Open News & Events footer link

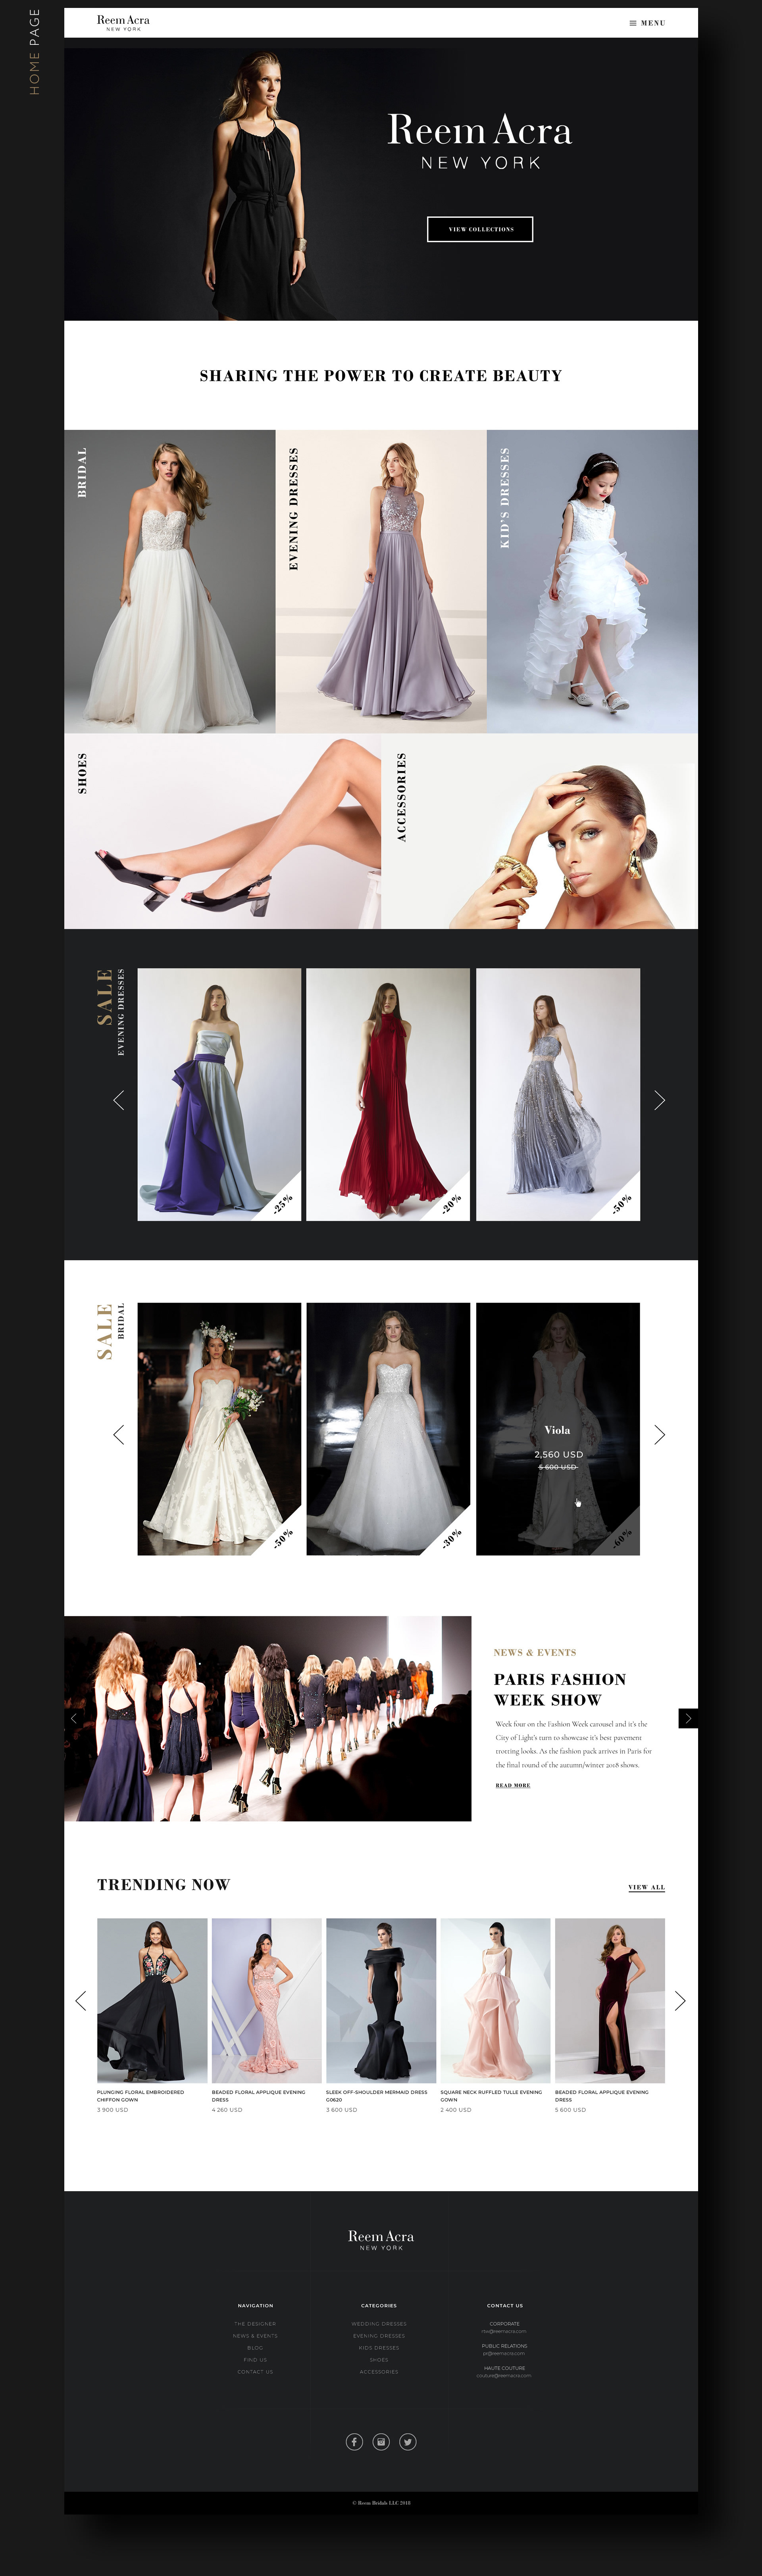tap(255, 2336)
